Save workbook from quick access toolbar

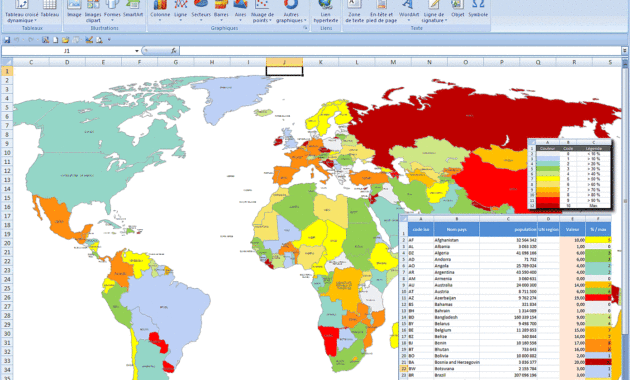coord(7,40)
